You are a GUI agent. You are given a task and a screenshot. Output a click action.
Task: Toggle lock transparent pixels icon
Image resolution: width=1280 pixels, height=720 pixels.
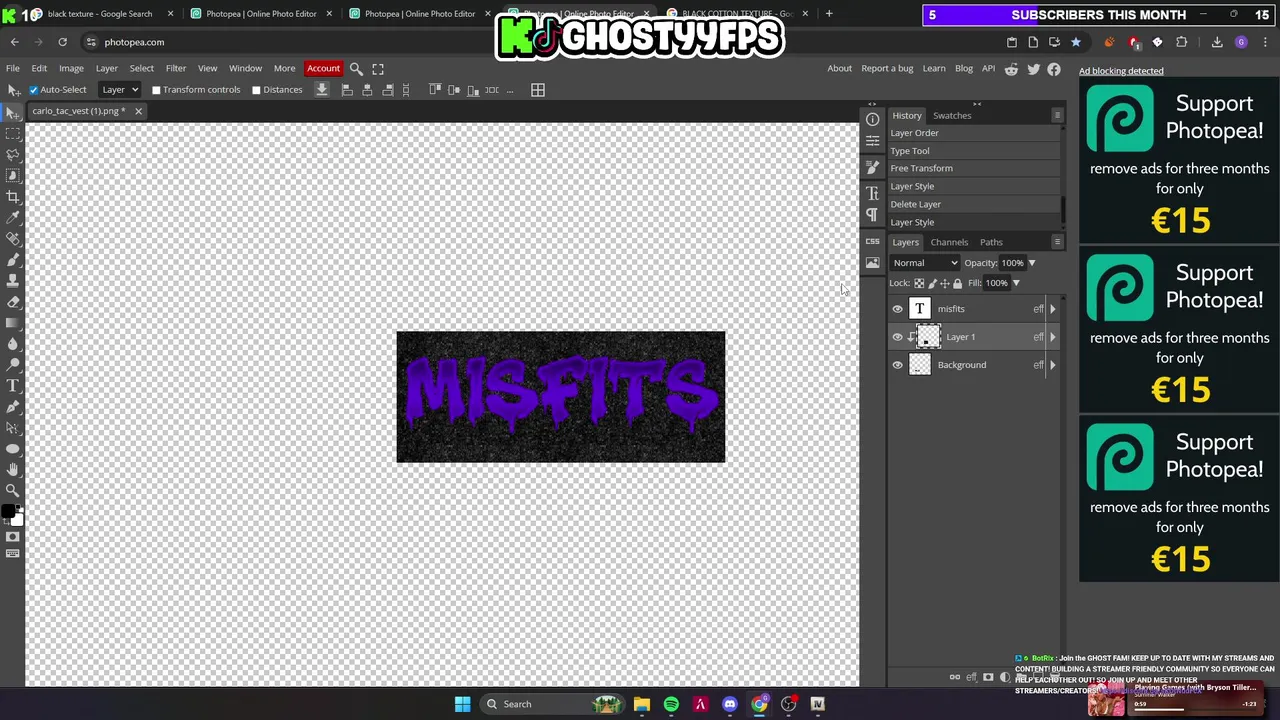(x=919, y=283)
